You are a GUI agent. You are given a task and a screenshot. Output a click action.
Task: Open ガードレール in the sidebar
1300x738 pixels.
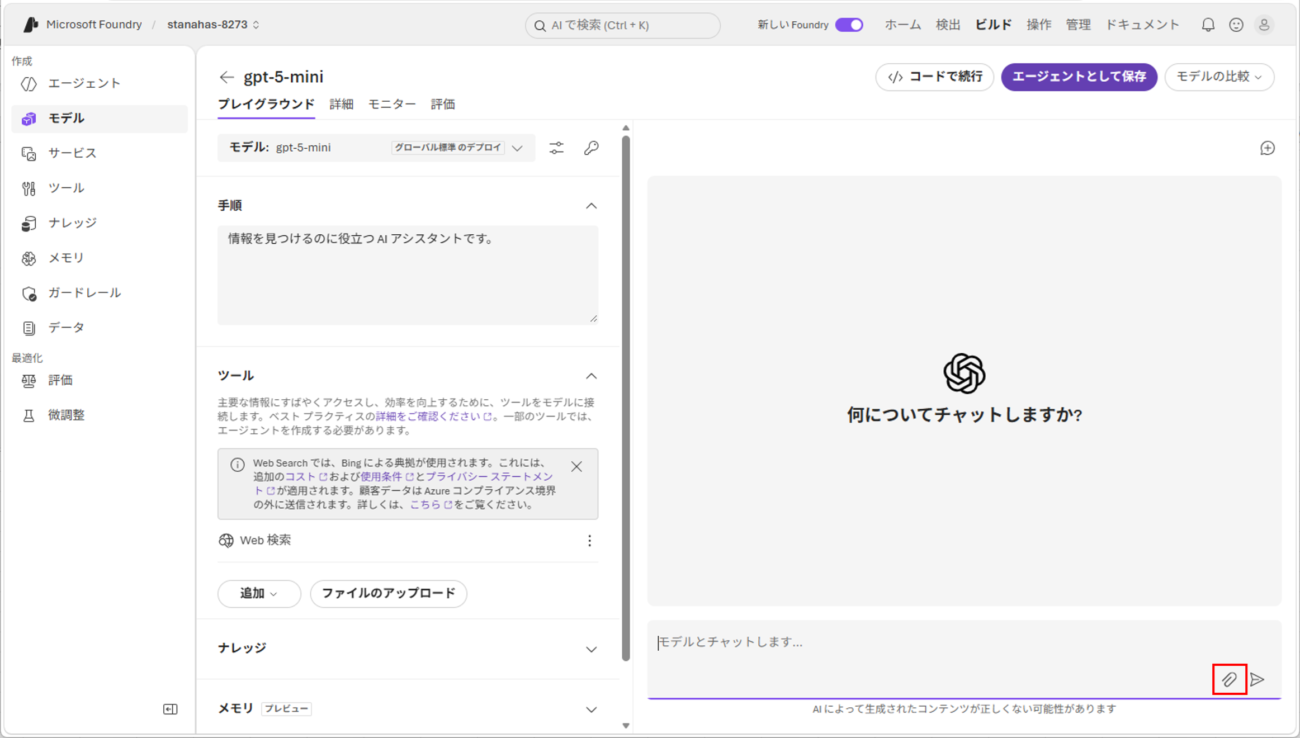point(100,293)
